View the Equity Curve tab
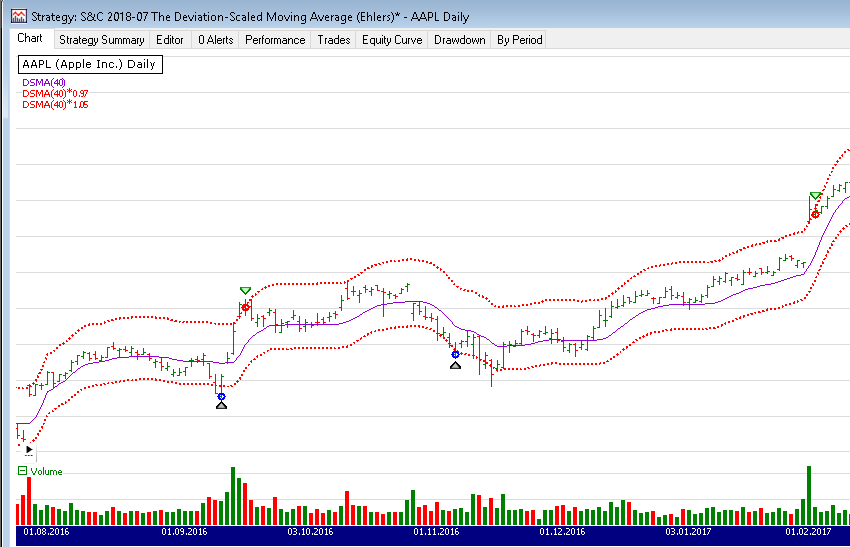 (391, 40)
